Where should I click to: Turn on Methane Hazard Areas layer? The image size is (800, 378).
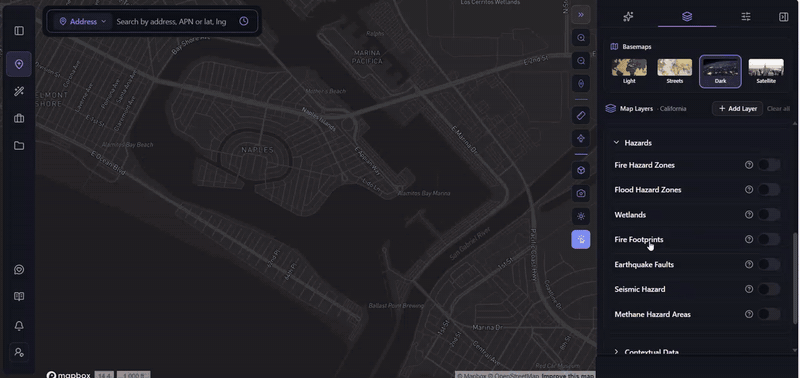point(769,314)
